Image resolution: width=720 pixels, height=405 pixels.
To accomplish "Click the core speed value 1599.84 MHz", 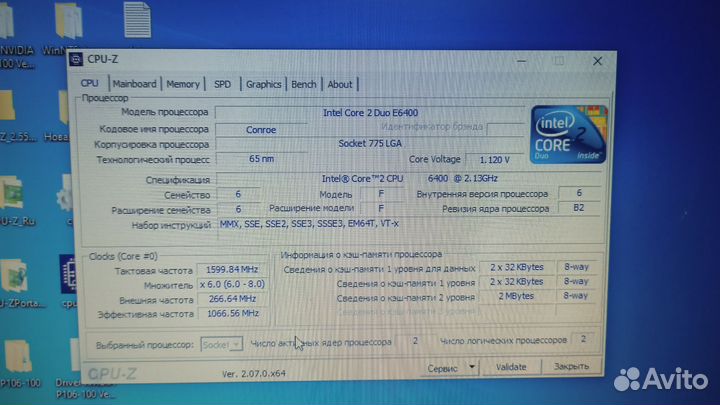I will click(x=232, y=270).
